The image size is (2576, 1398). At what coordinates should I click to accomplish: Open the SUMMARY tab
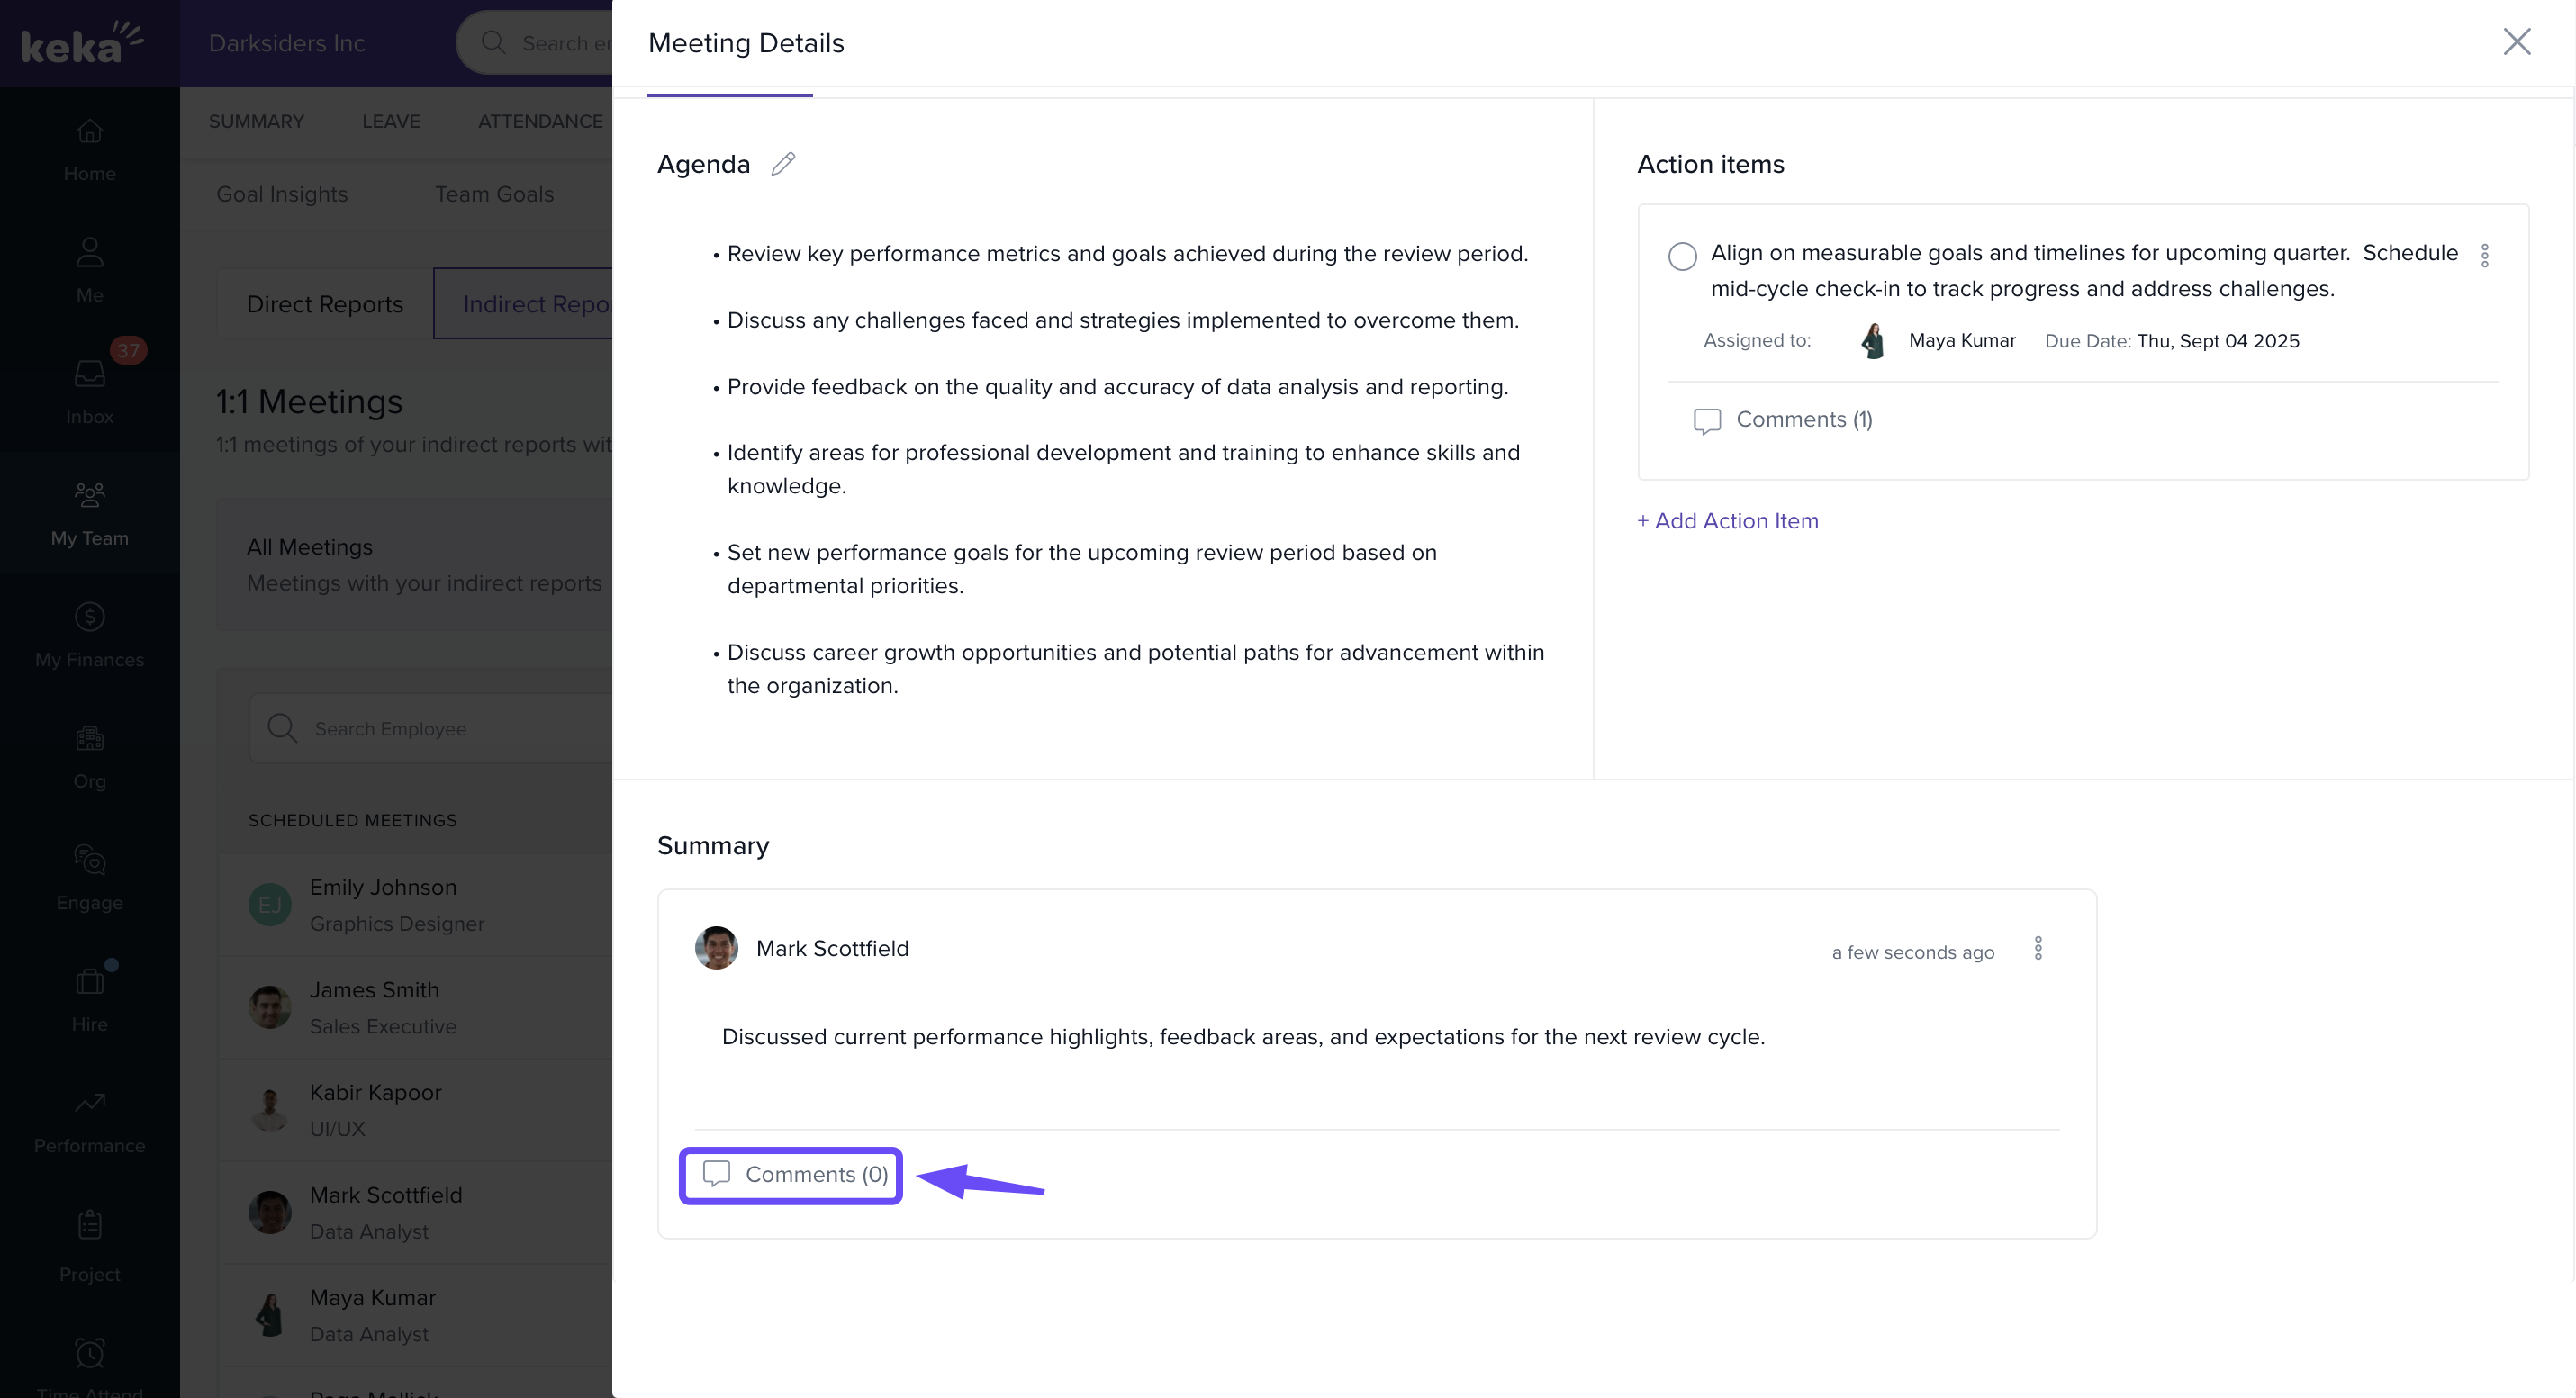click(256, 121)
